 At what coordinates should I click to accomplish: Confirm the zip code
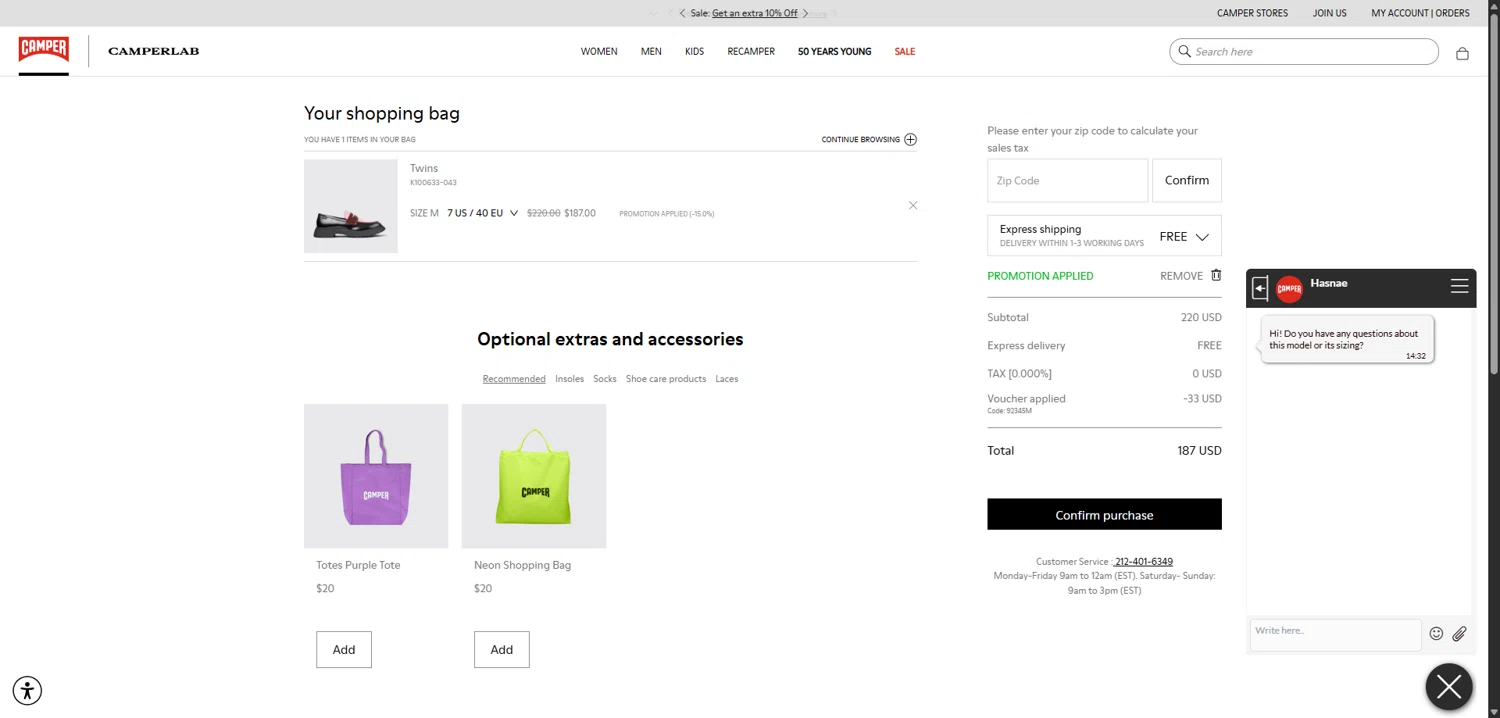point(1187,181)
